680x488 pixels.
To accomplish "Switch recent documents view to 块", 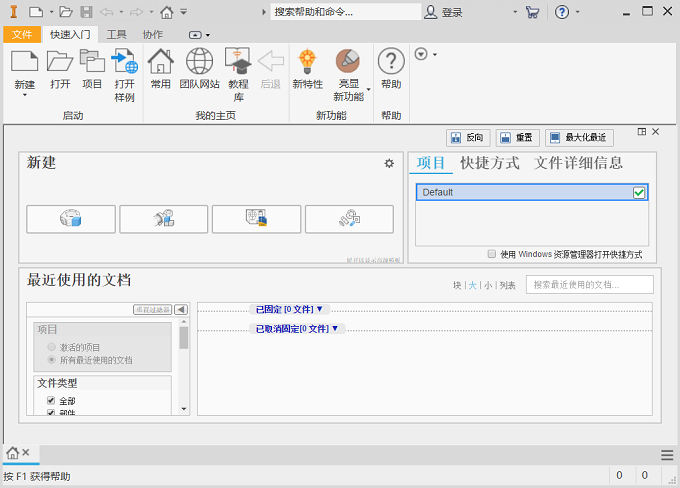I will pyautogui.click(x=457, y=285).
